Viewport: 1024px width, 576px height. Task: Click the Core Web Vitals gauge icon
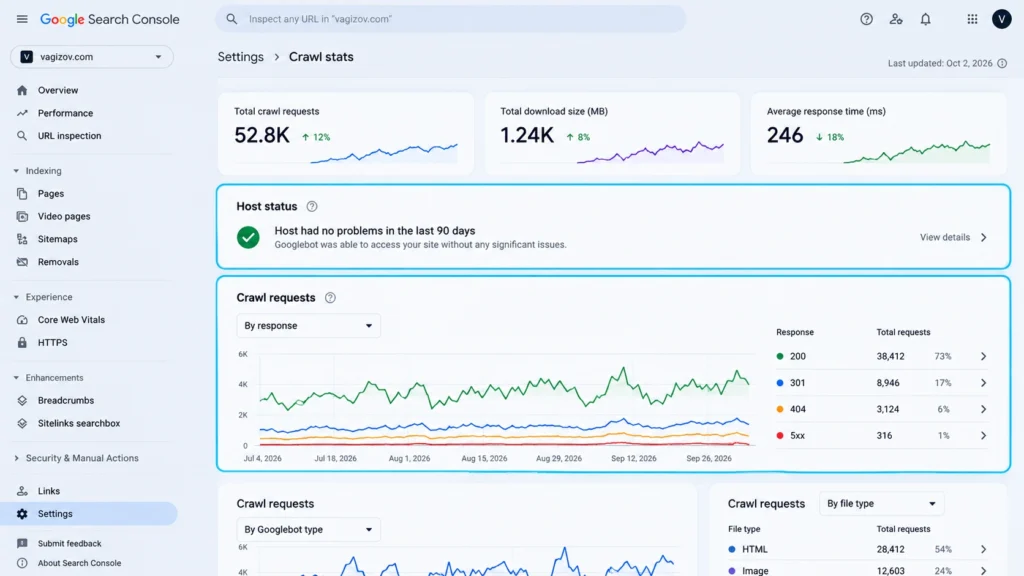tap(22, 320)
